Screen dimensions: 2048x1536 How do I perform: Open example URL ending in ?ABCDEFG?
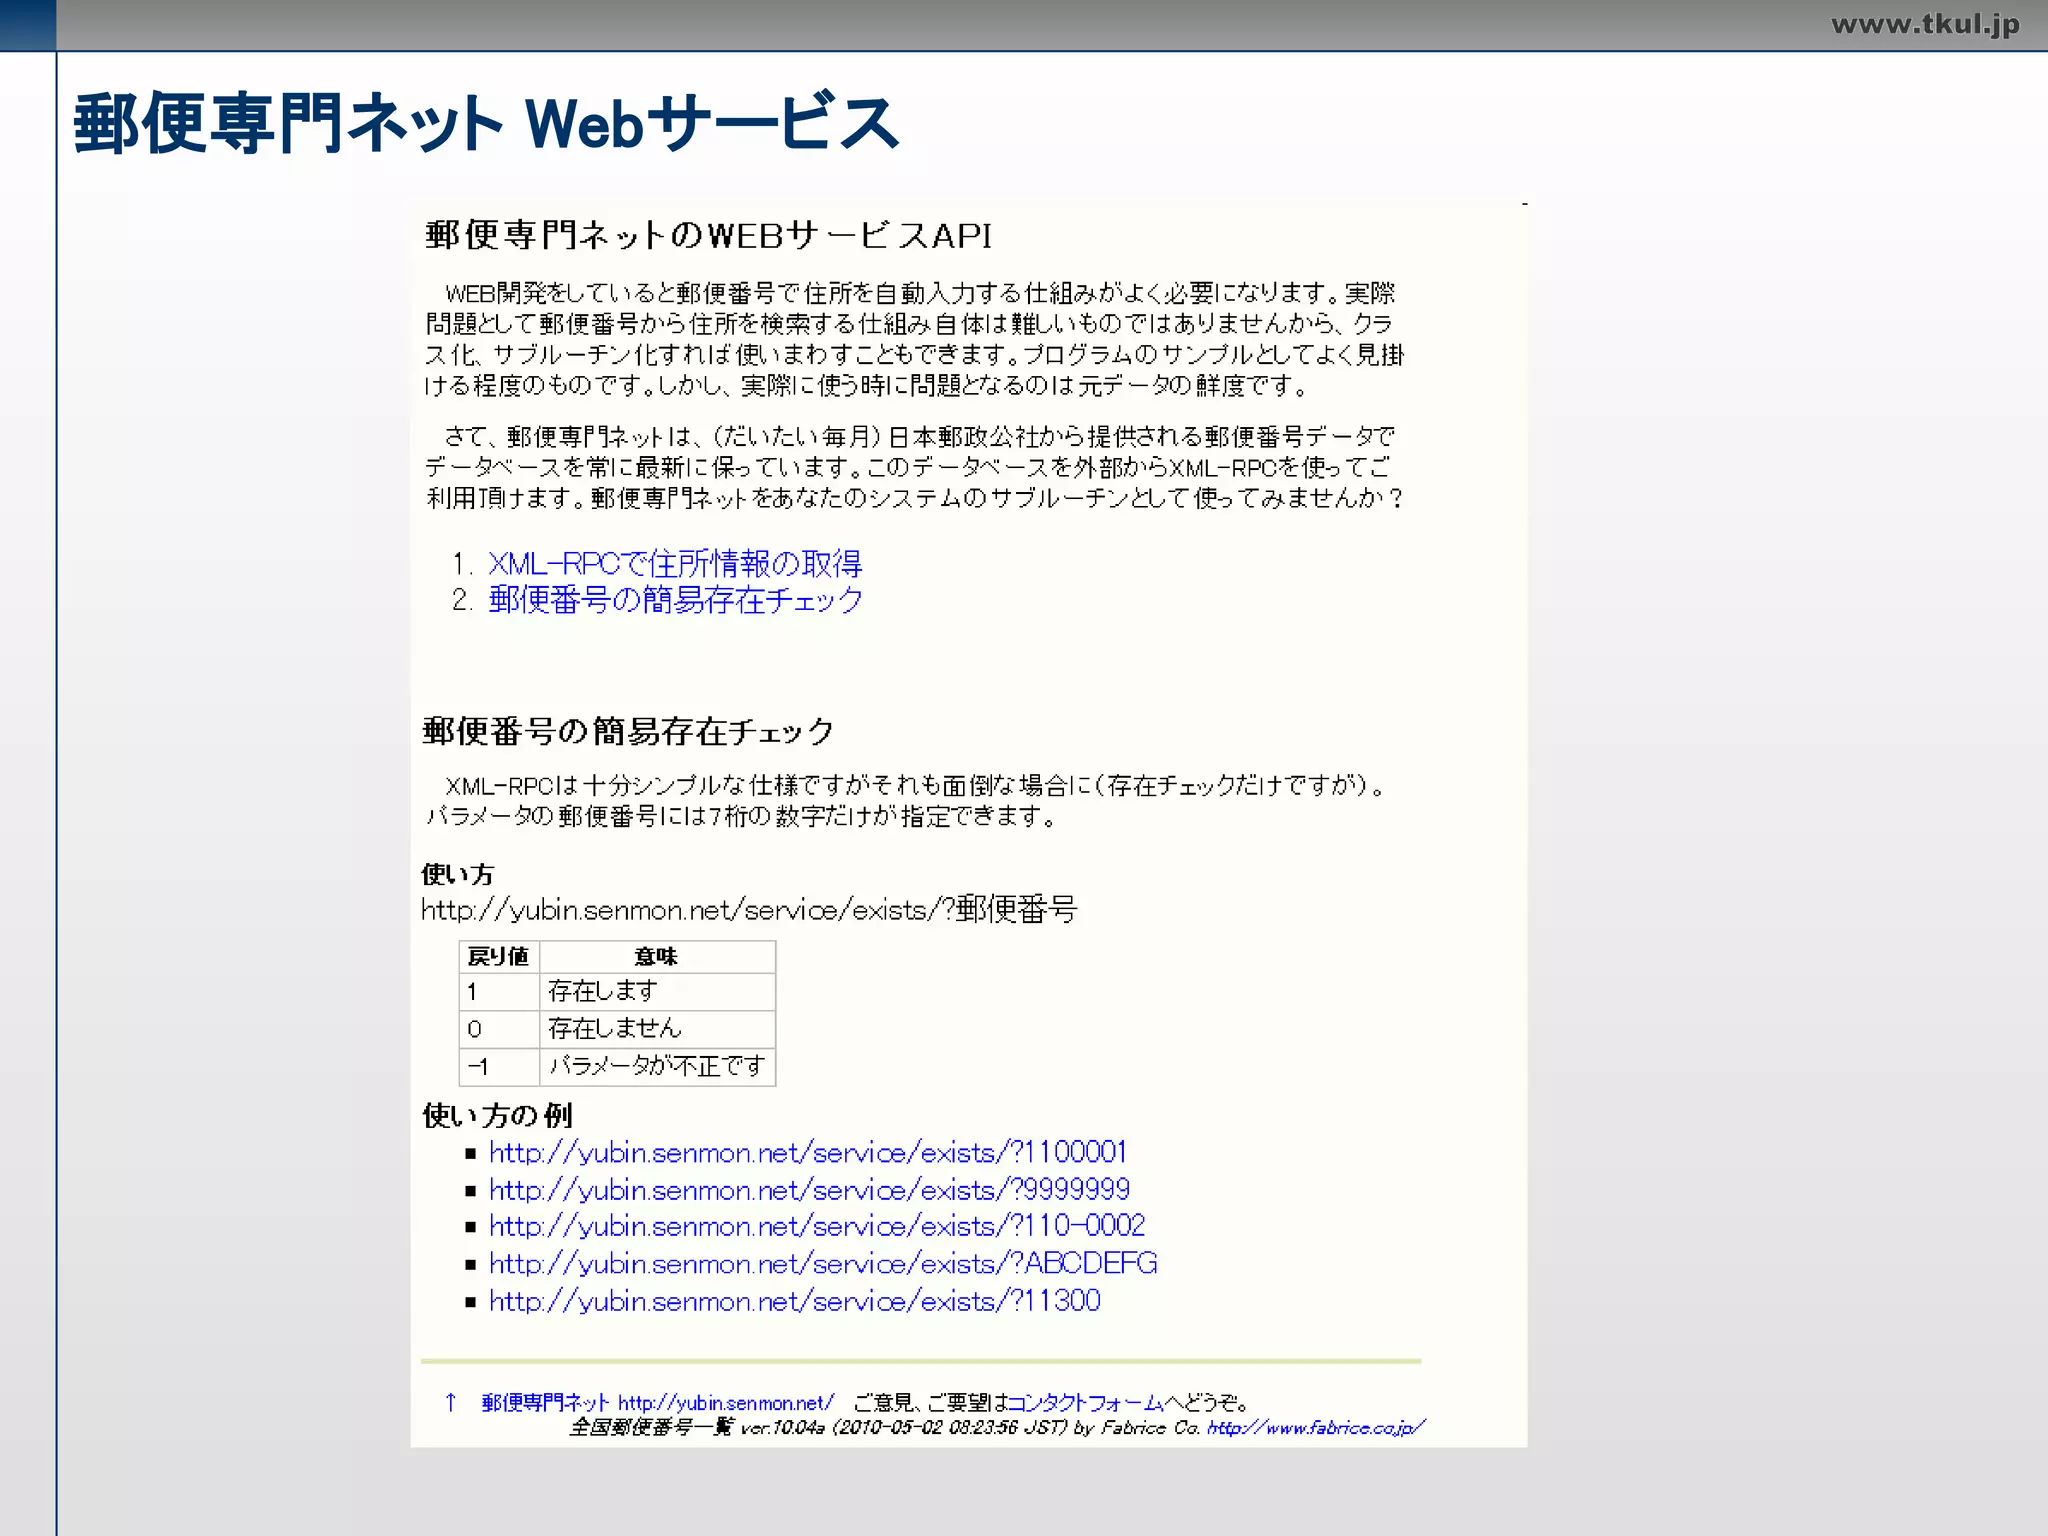(823, 1264)
